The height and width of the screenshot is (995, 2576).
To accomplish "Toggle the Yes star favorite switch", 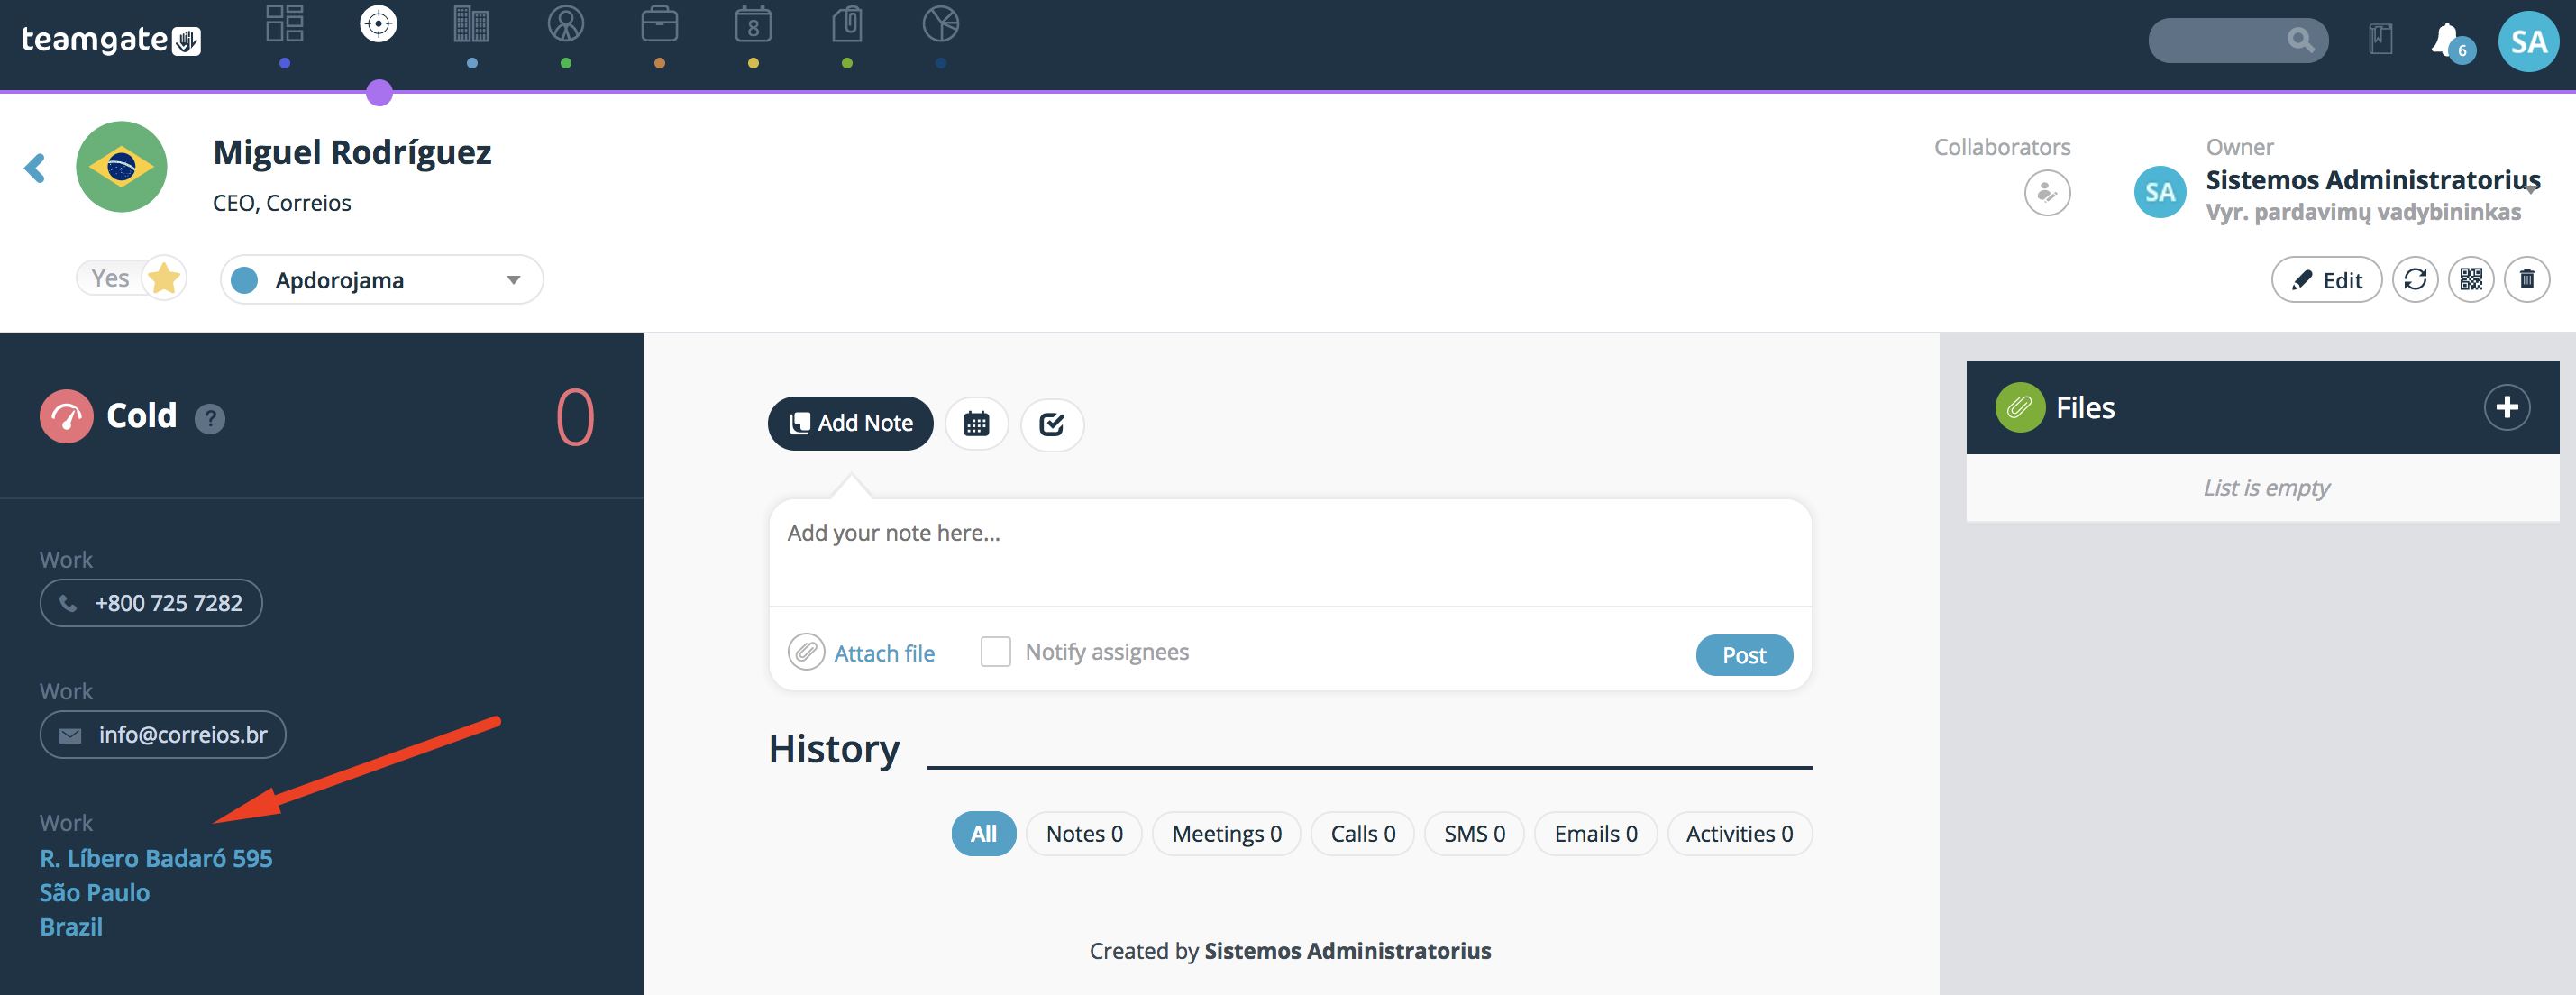I will click(x=132, y=278).
